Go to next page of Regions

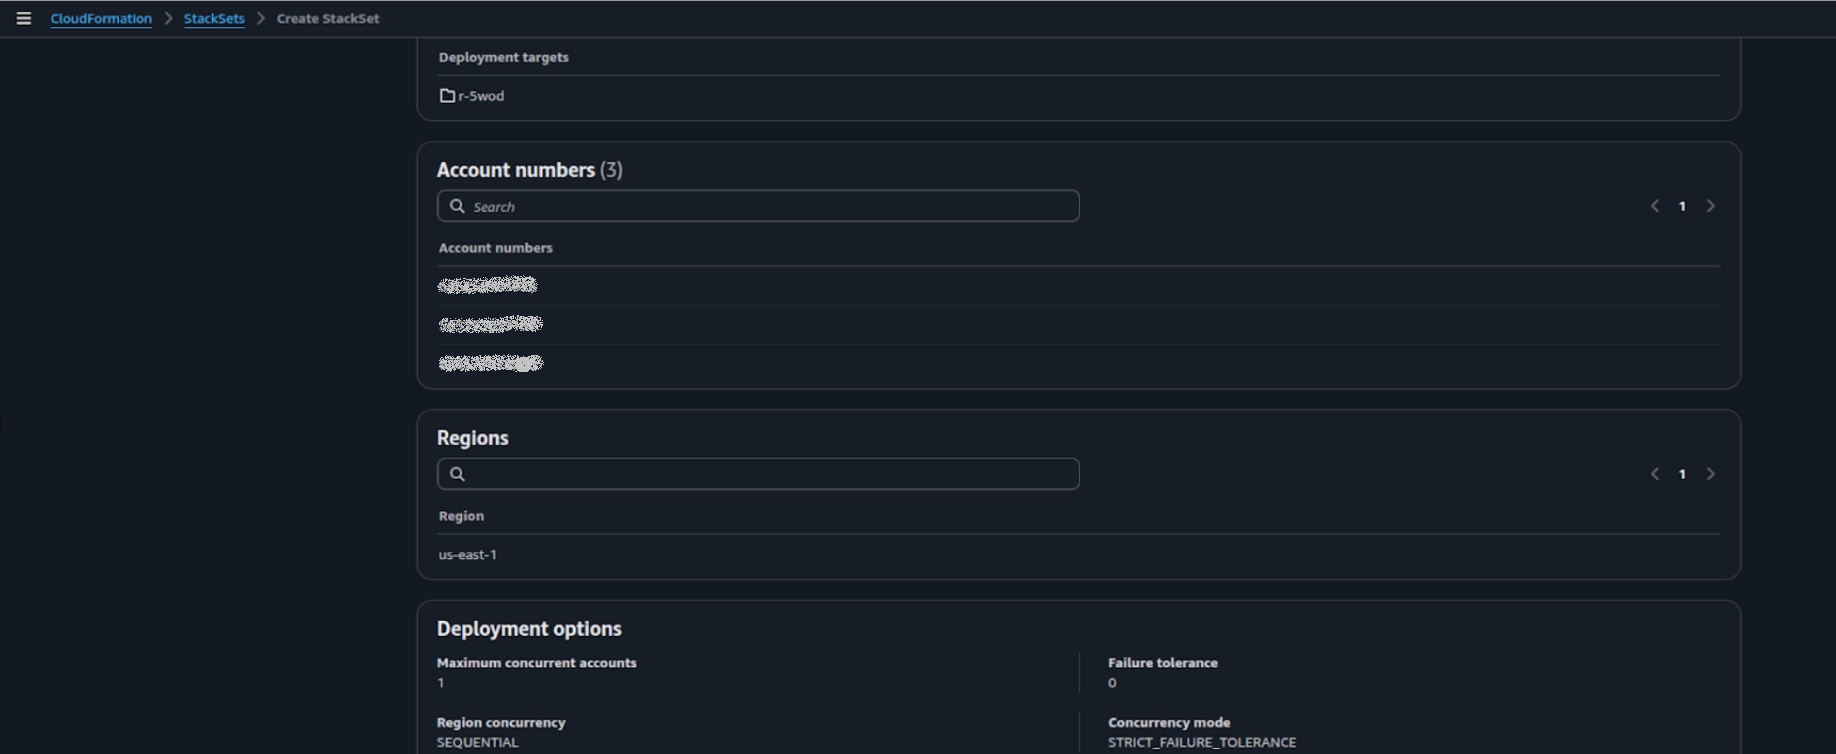[x=1711, y=474]
